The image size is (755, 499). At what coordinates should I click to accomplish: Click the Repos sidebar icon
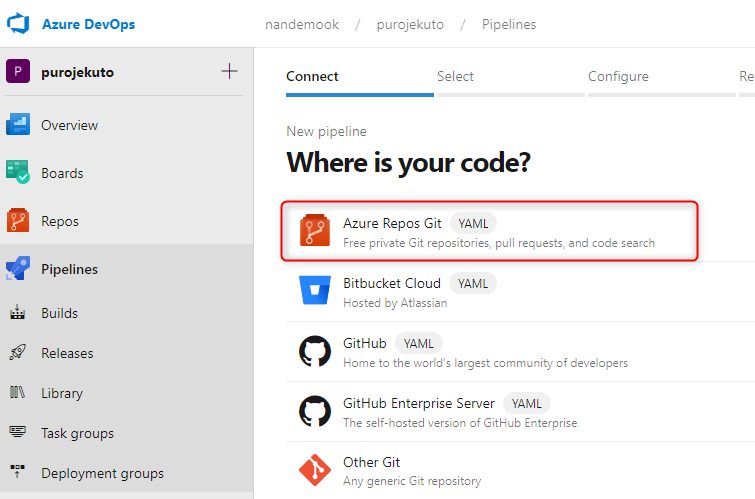pyautogui.click(x=18, y=220)
